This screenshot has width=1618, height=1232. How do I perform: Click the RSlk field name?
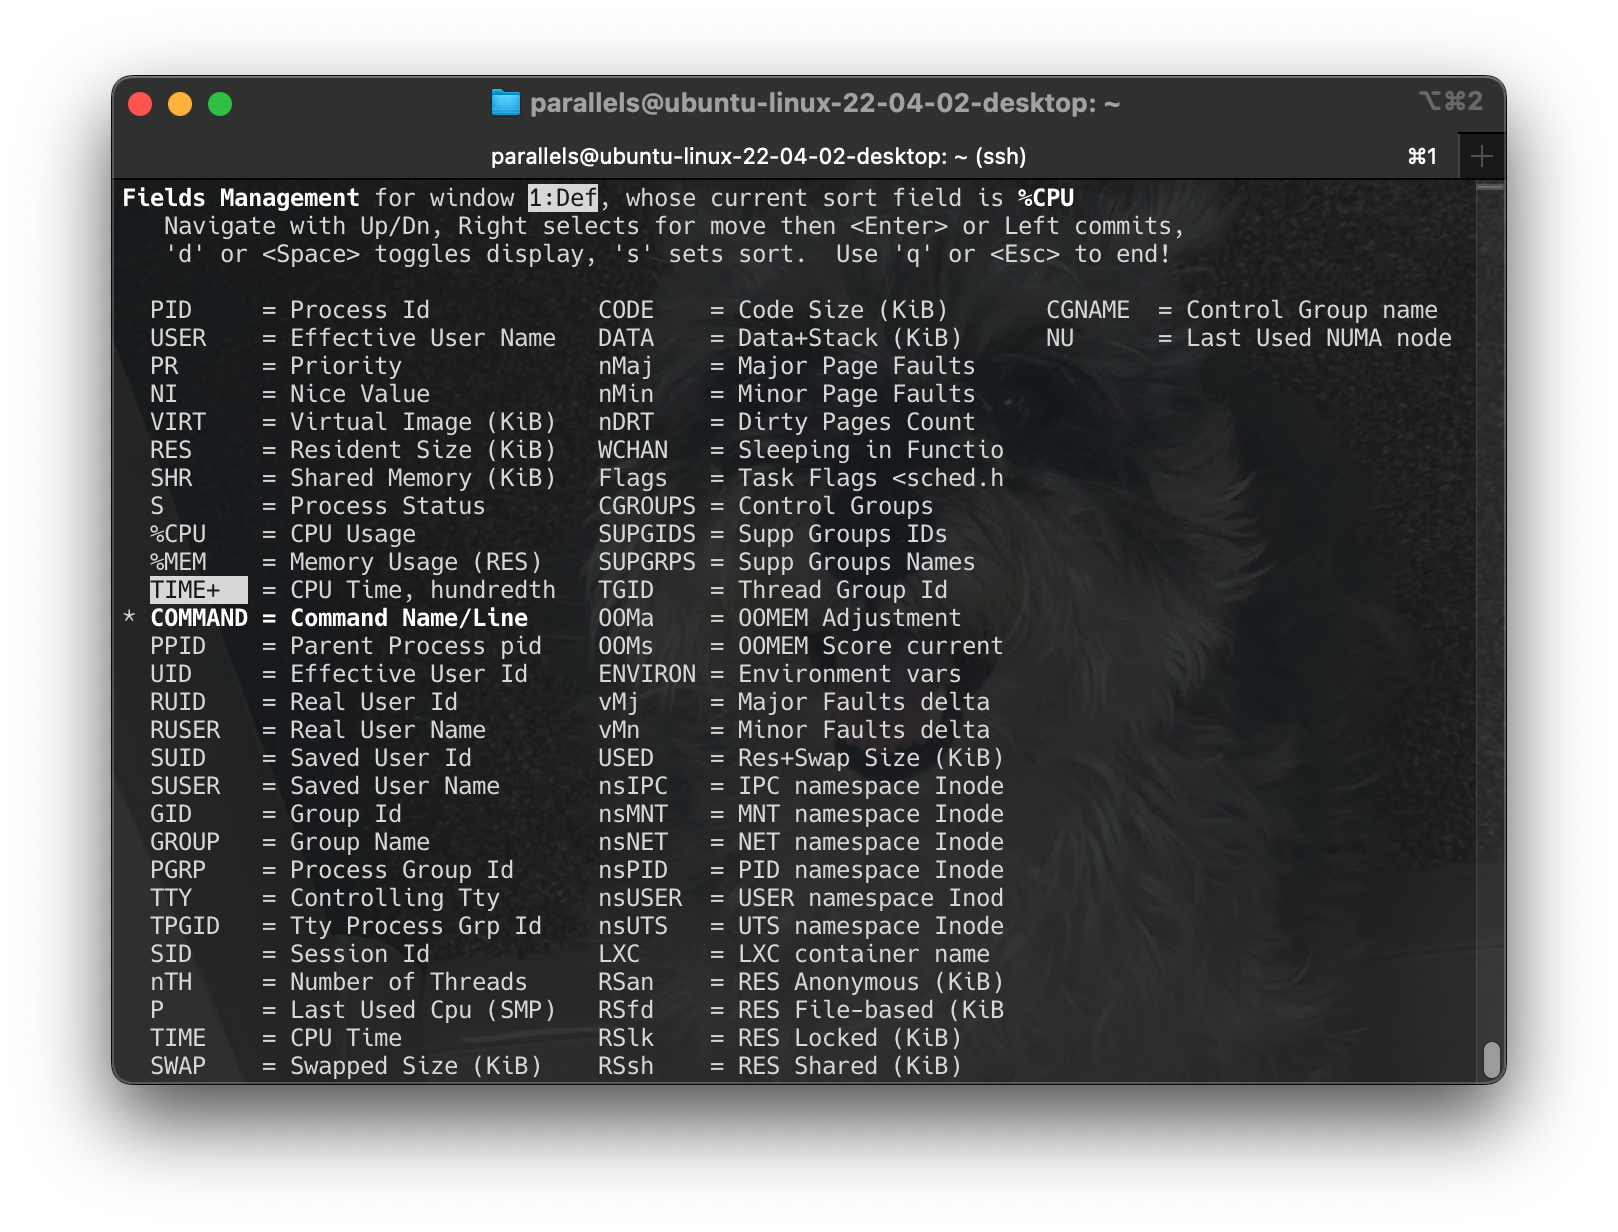(626, 1038)
